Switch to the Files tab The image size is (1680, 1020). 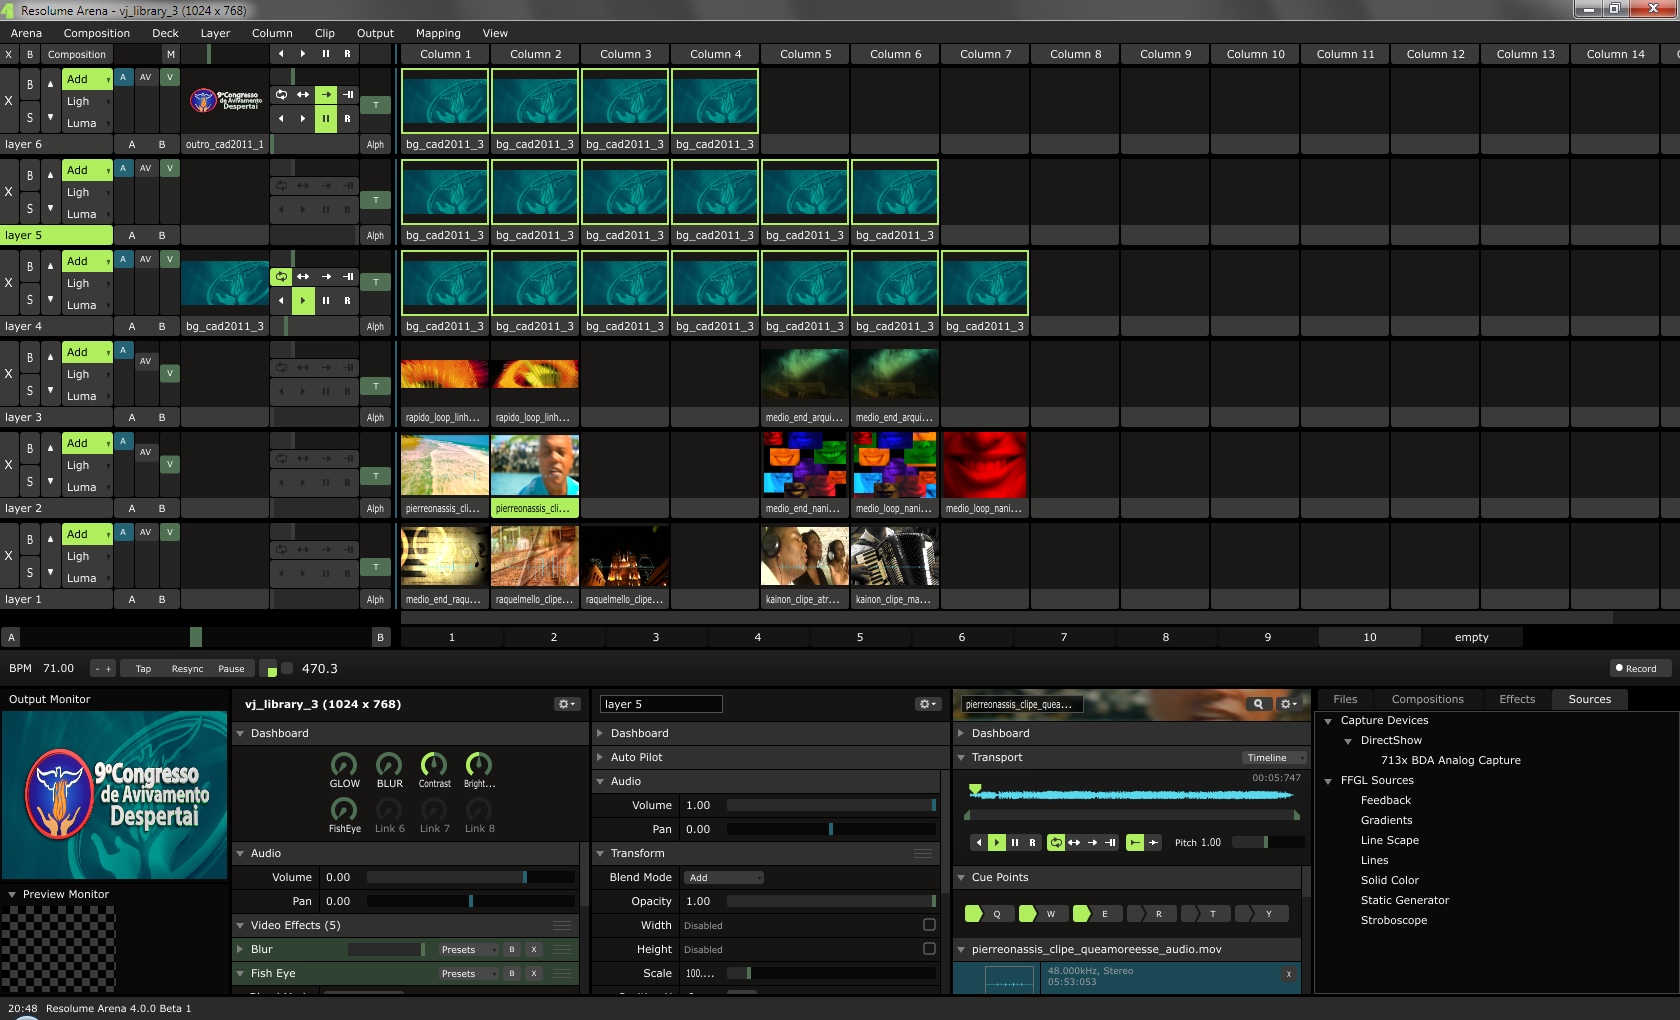click(x=1345, y=700)
